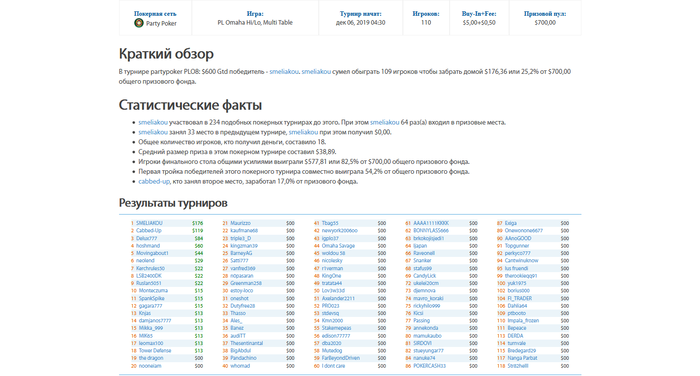Click the '$176' first-place prize amount

pyautogui.click(x=197, y=223)
